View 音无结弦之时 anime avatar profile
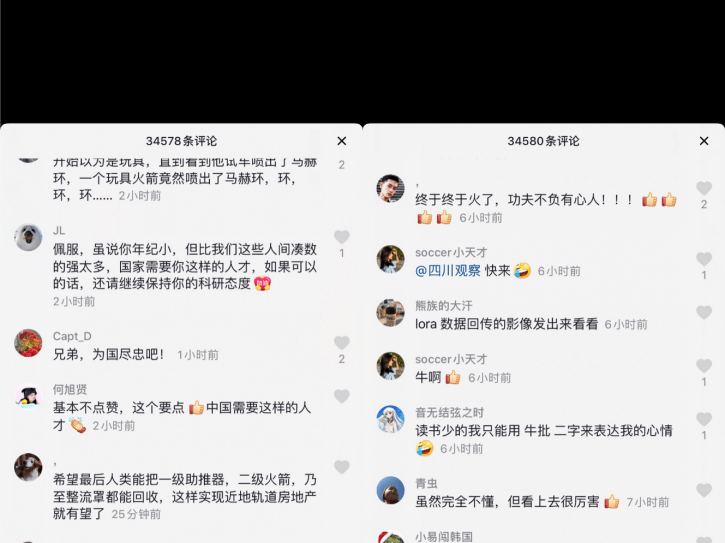The width and height of the screenshot is (725, 543). [x=390, y=419]
